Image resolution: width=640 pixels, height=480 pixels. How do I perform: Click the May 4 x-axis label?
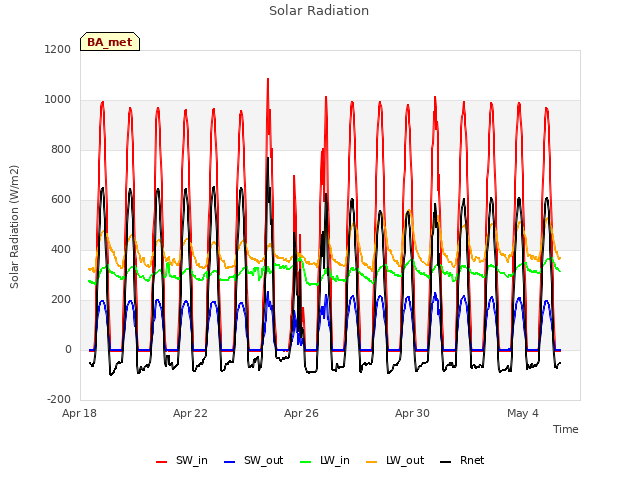click(523, 413)
